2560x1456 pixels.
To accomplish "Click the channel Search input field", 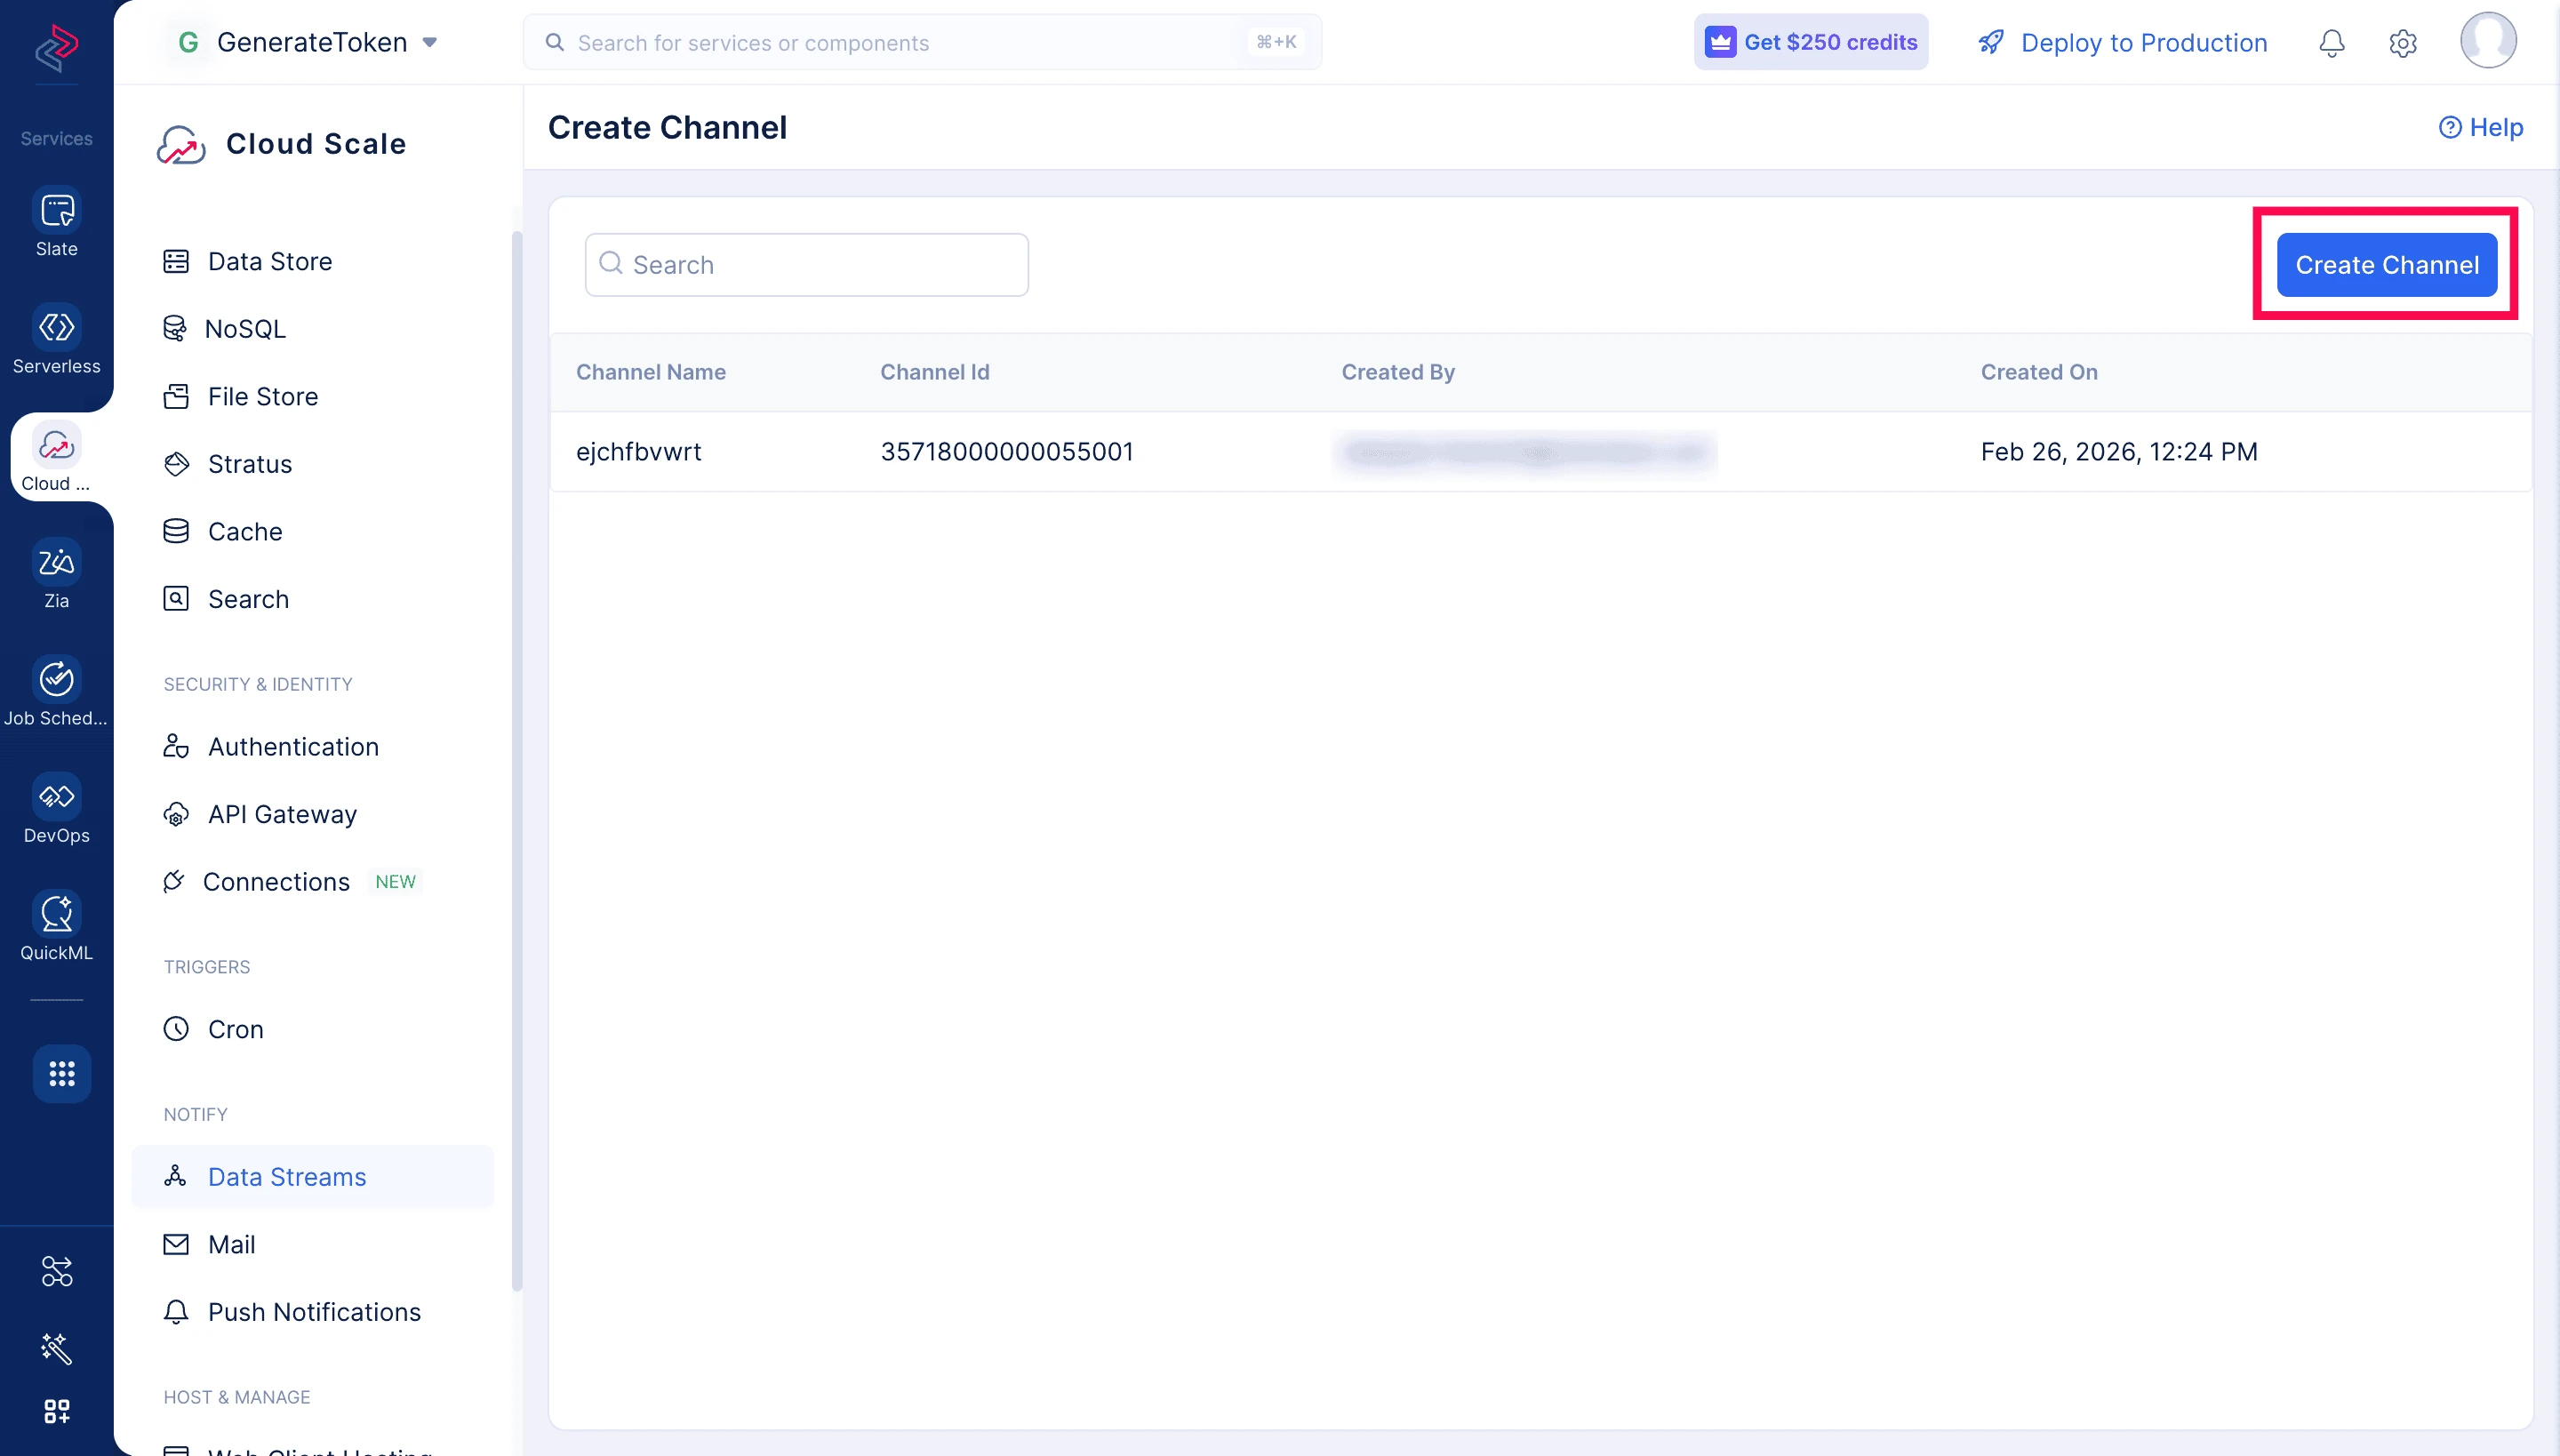I will click(806, 265).
